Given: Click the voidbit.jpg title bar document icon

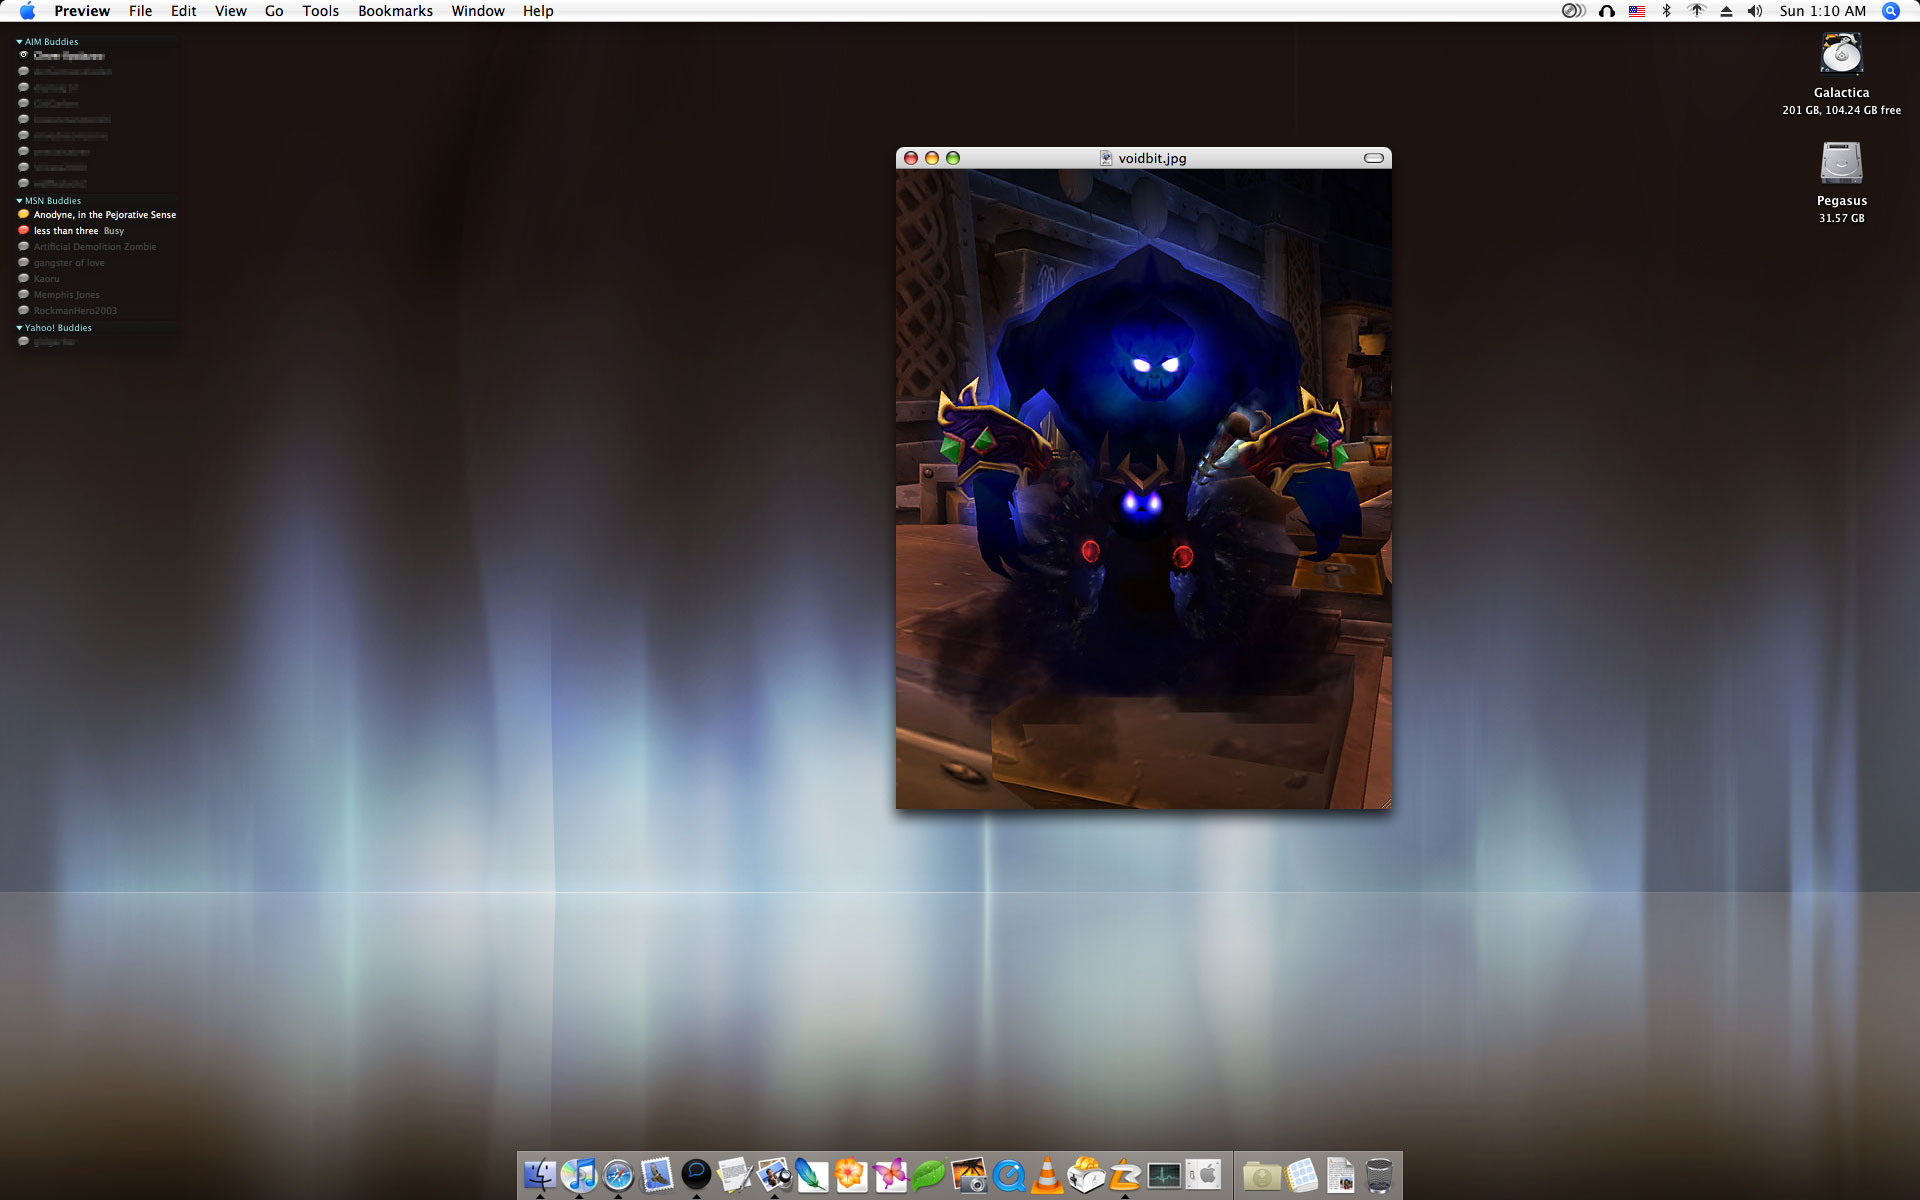Looking at the screenshot, I should pos(1106,158).
